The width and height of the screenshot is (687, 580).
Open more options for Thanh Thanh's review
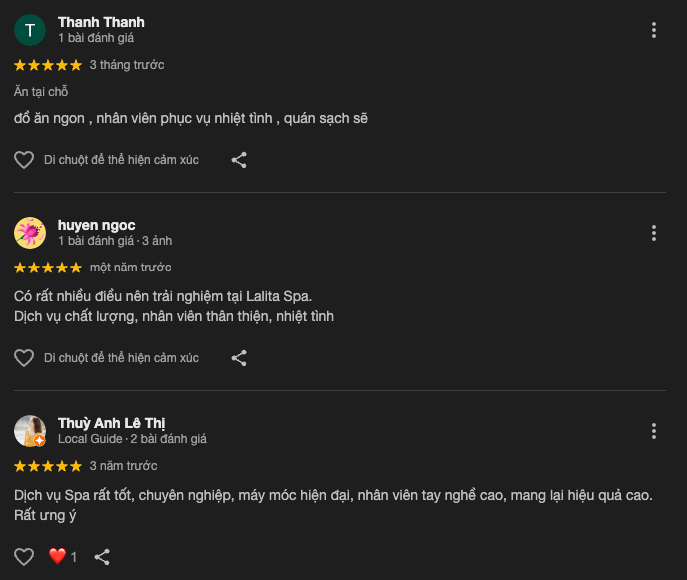[x=654, y=30]
